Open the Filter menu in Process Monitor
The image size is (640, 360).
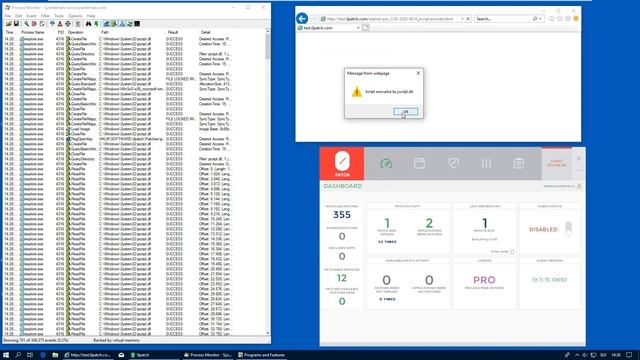(x=45, y=16)
